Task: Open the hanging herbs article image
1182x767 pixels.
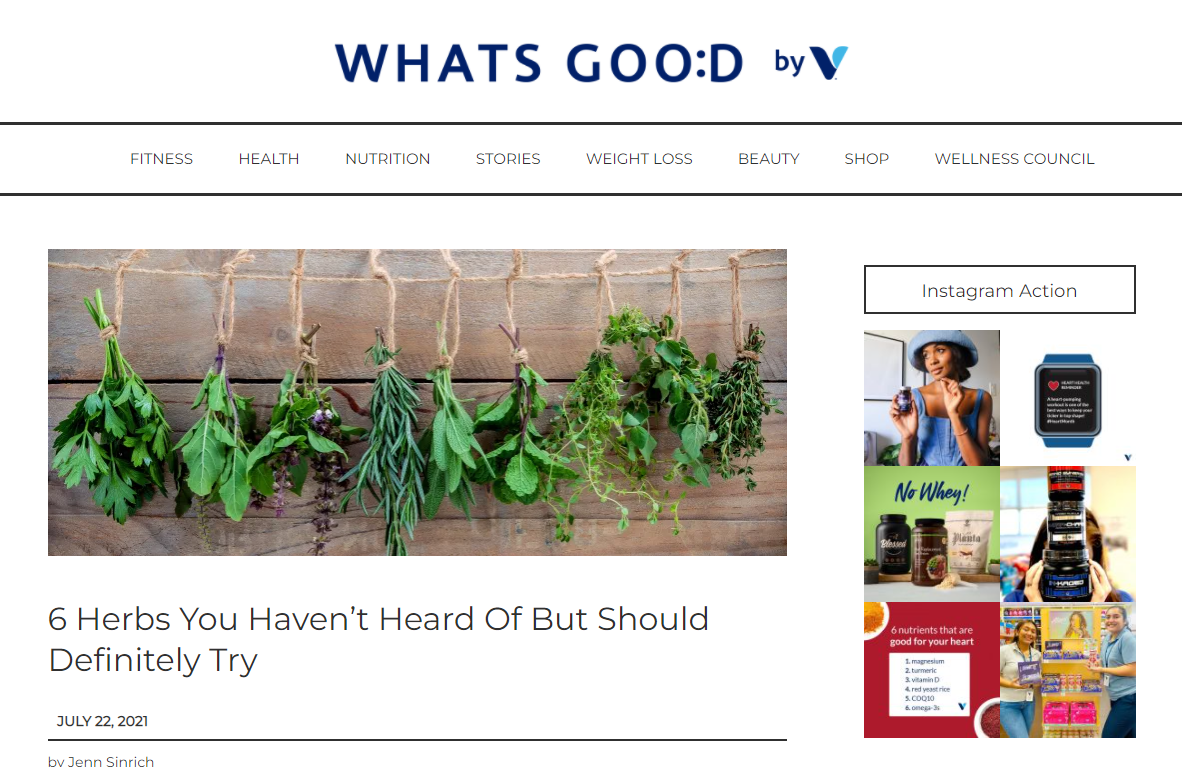Action: (x=417, y=403)
